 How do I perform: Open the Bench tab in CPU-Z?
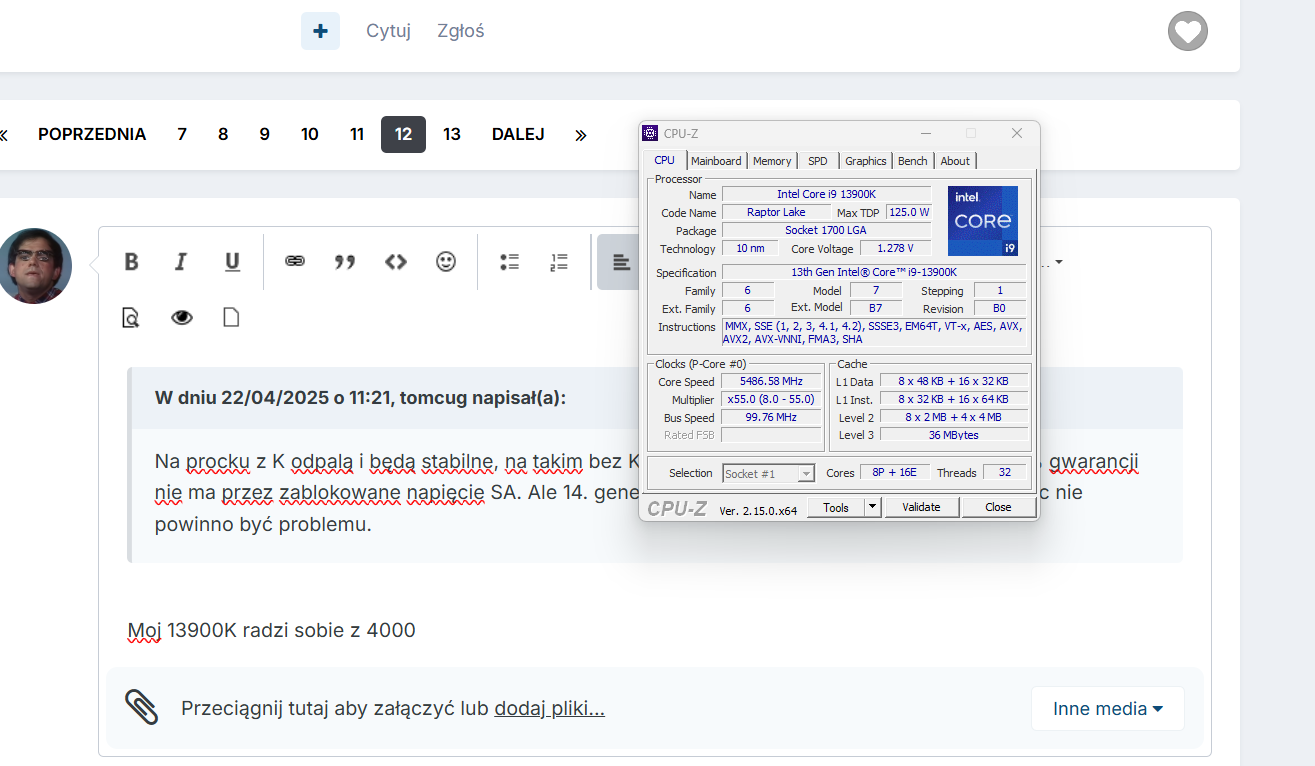click(912, 161)
